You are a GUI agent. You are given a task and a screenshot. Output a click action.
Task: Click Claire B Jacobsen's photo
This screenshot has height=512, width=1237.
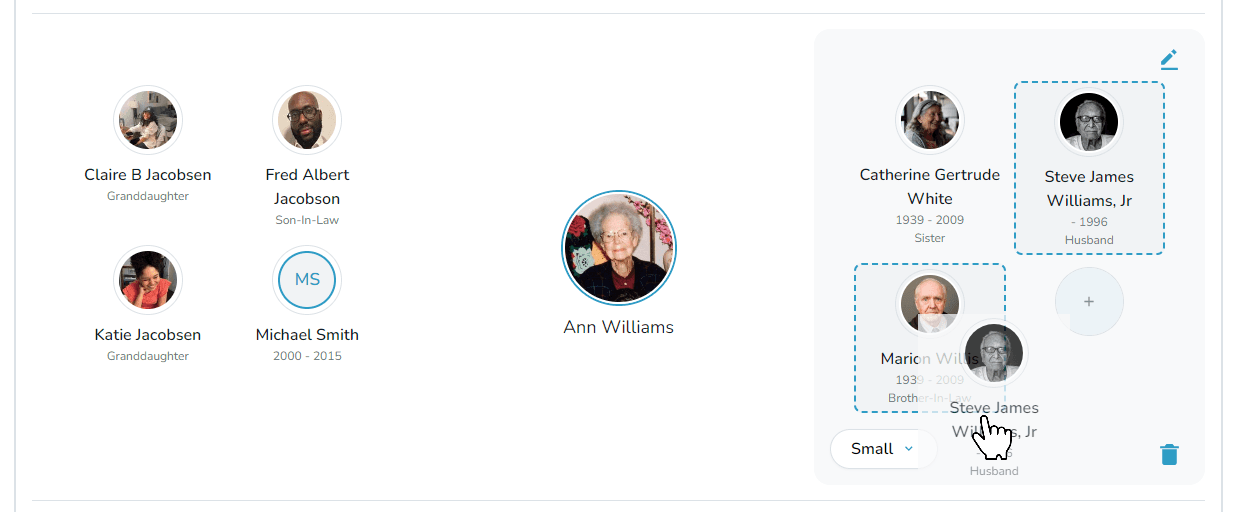click(x=148, y=120)
